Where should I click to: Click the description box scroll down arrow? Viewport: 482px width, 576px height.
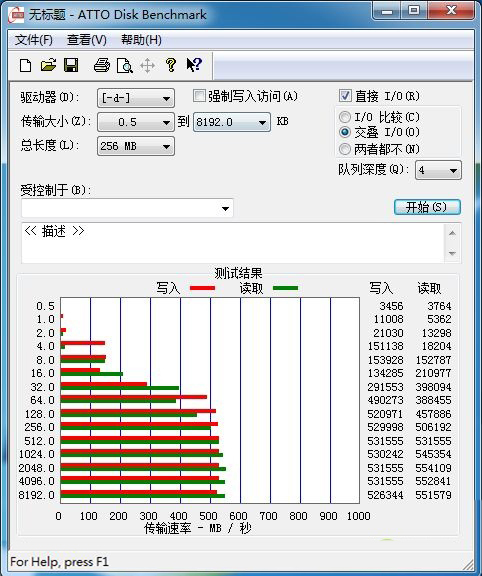452,253
